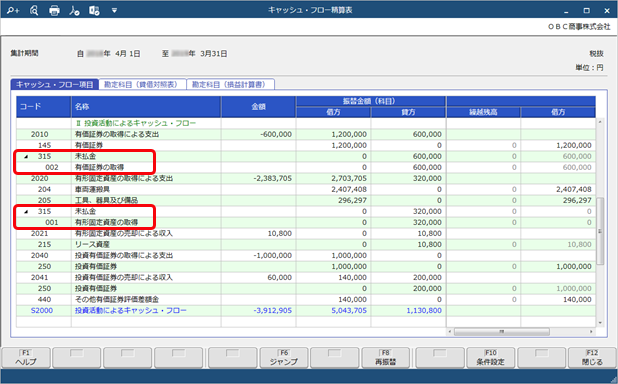Select row 2040 投資有価証券の取得による支出
The width and height of the screenshot is (618, 384).
pyautogui.click(x=306, y=256)
